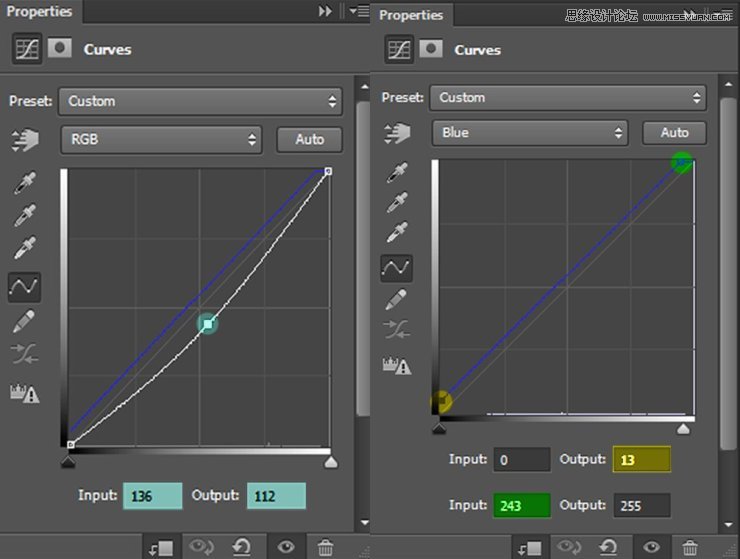This screenshot has width=740, height=559.
Task: Click Input field showing 243
Action: click(522, 505)
